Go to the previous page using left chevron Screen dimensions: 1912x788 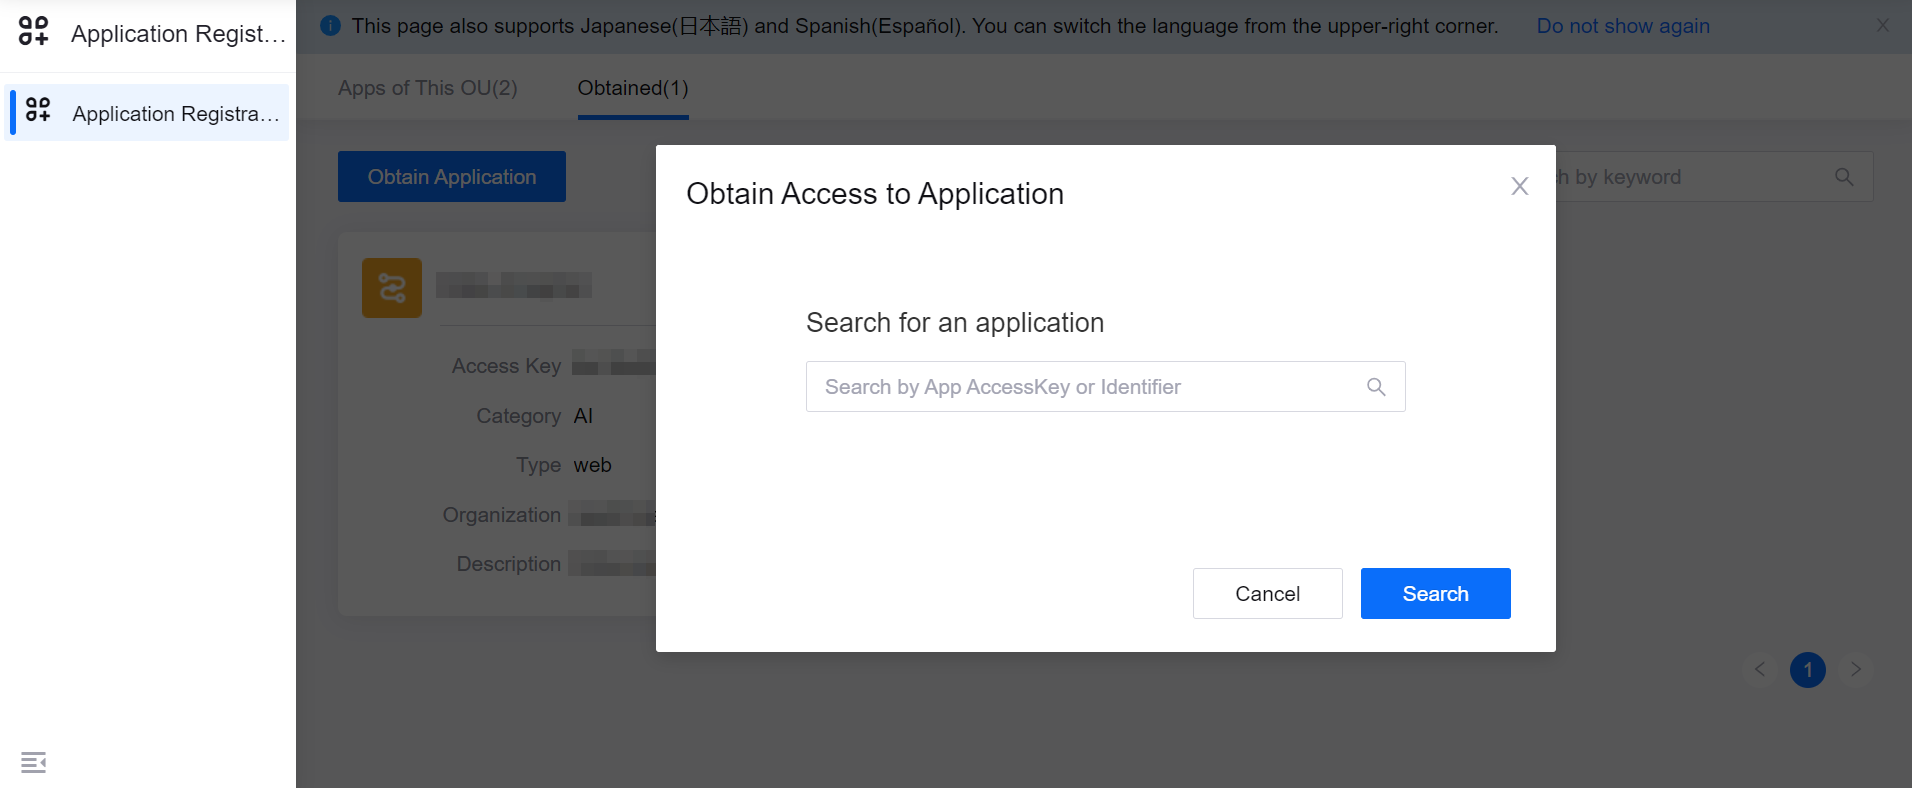coord(1759,669)
